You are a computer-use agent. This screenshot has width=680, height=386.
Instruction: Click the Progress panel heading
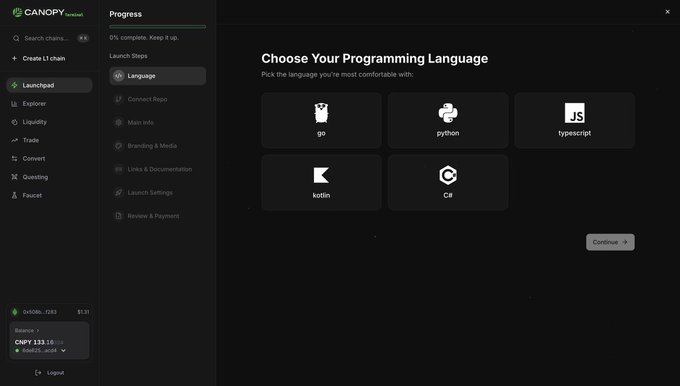(x=125, y=14)
